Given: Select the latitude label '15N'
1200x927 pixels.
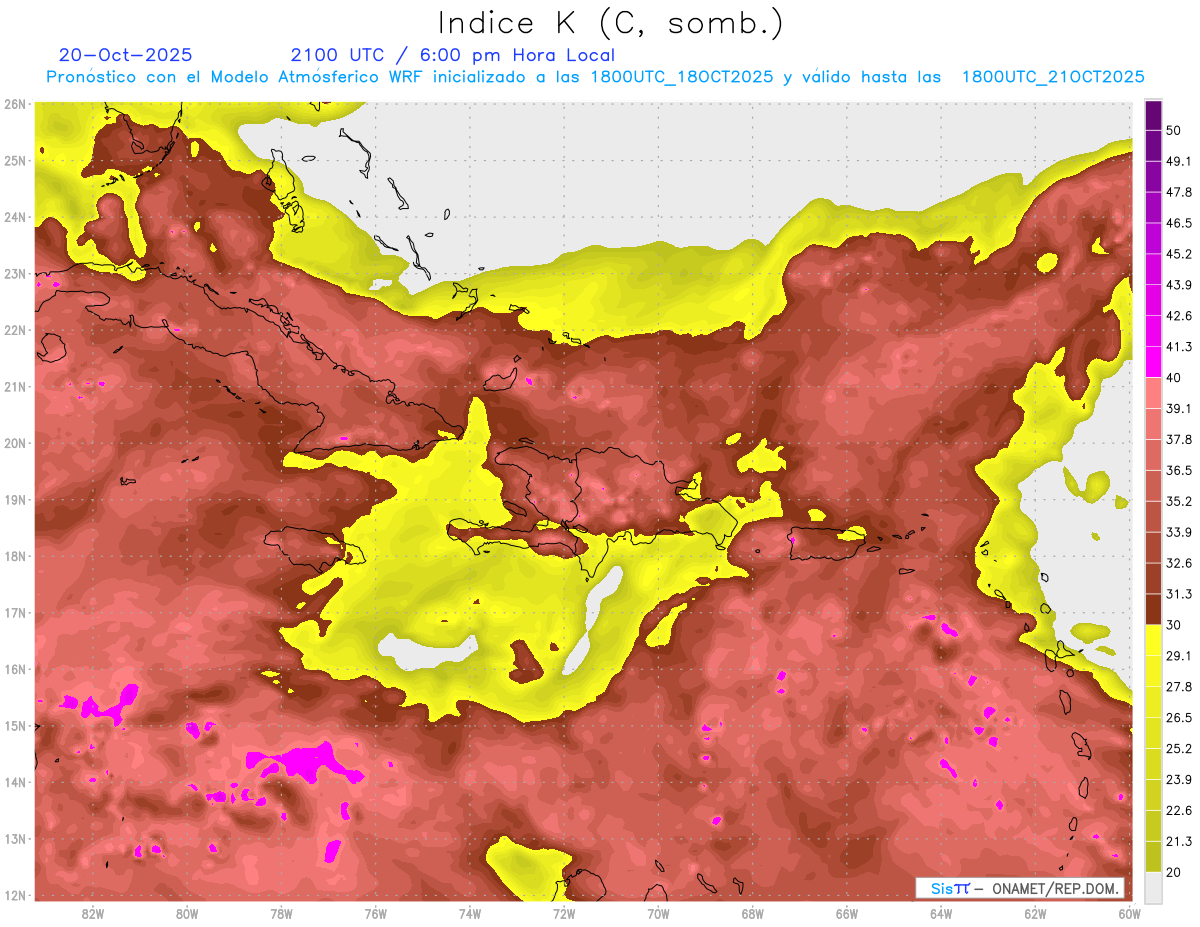Looking at the screenshot, I should pyautogui.click(x=15, y=726).
